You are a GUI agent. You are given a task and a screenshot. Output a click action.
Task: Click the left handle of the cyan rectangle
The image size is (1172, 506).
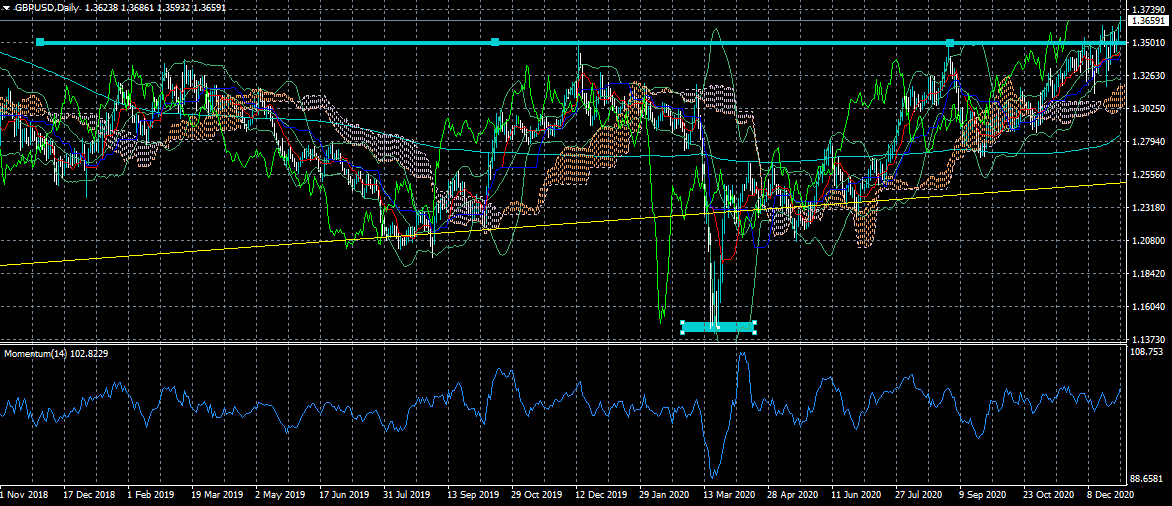click(x=683, y=326)
